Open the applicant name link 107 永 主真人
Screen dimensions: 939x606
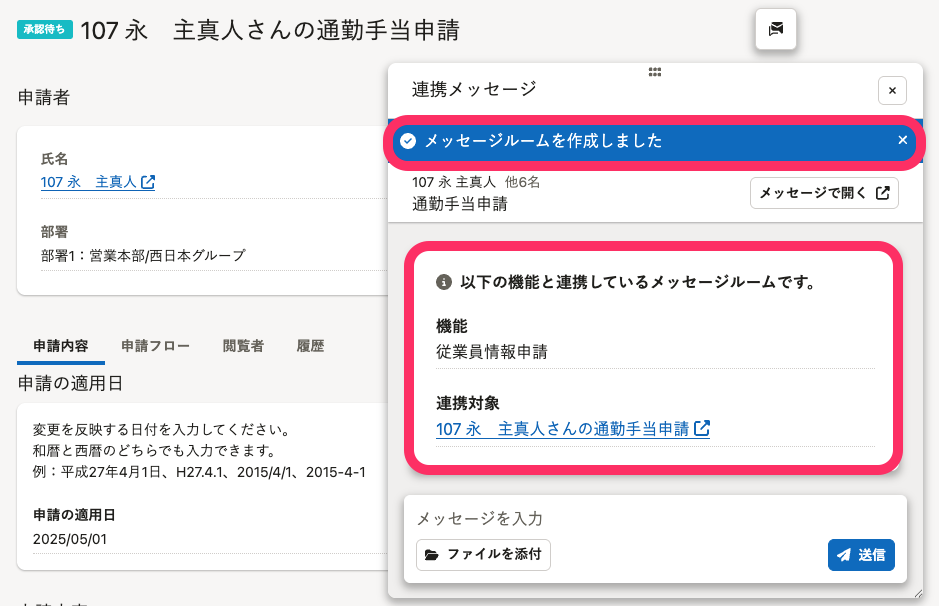[x=88, y=182]
